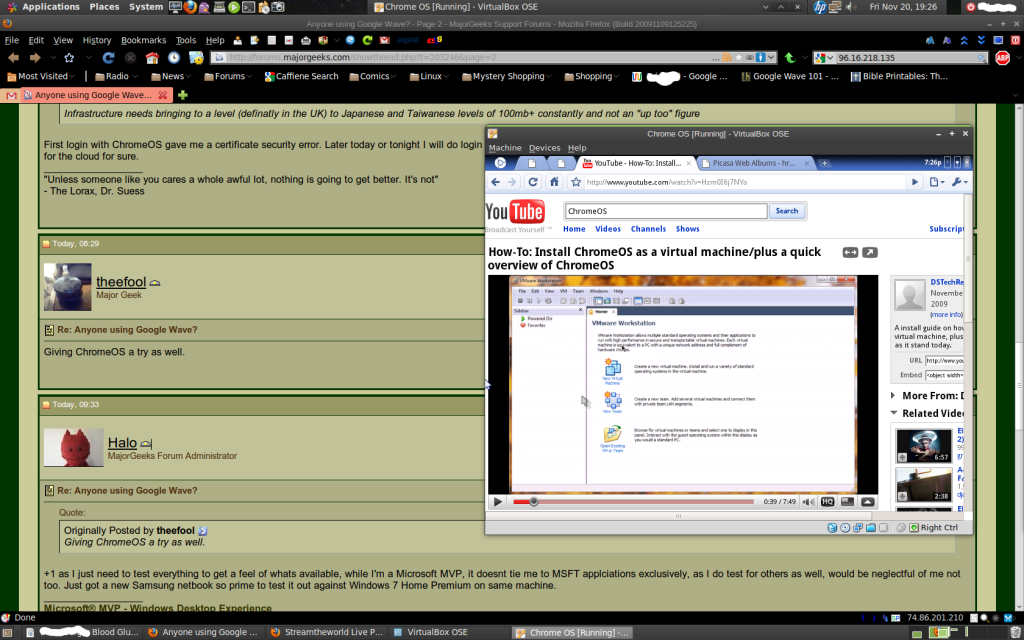Click the YouTube search input field
1024x640 pixels.
point(666,211)
